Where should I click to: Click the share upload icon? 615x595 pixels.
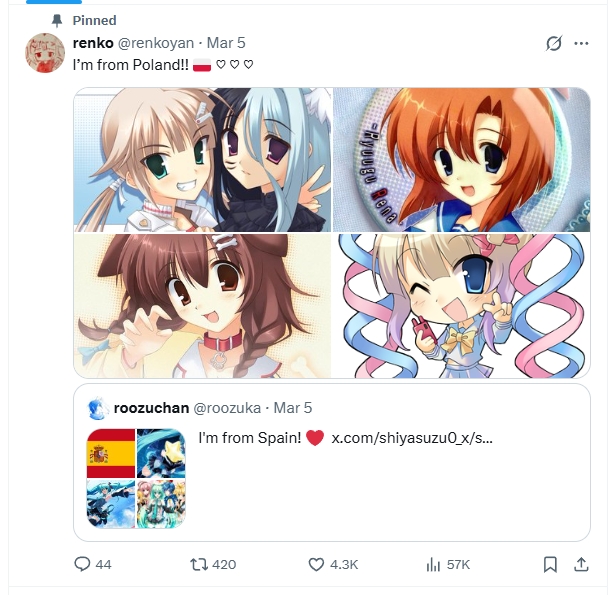[x=581, y=564]
